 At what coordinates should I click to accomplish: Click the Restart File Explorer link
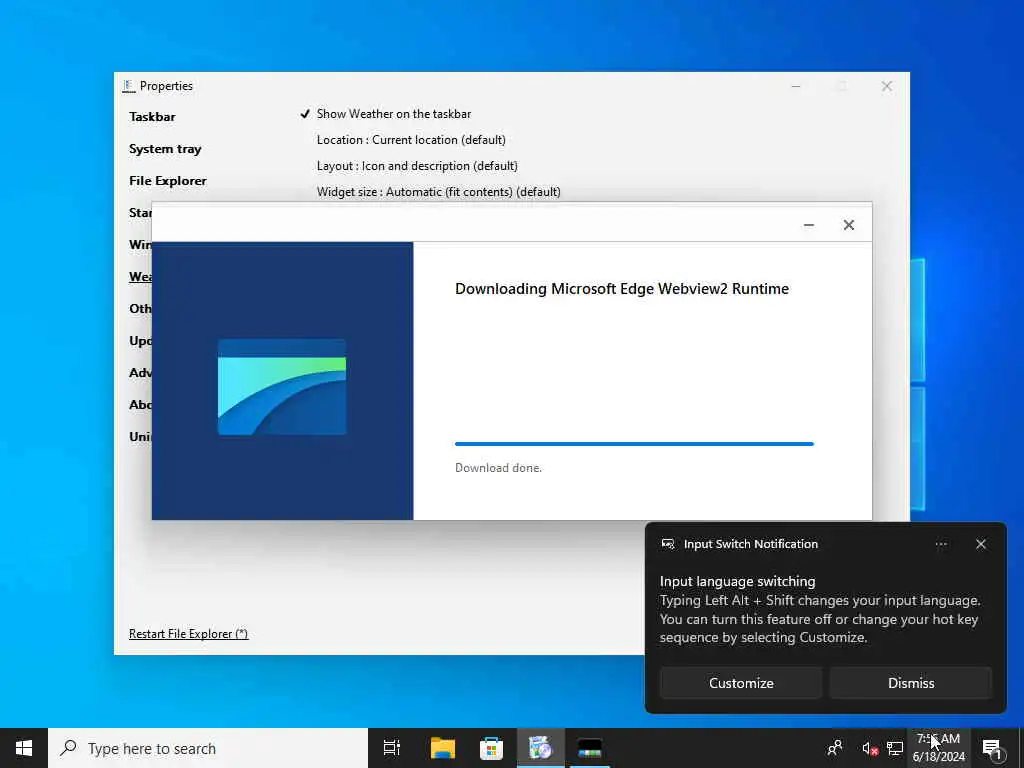coord(188,633)
